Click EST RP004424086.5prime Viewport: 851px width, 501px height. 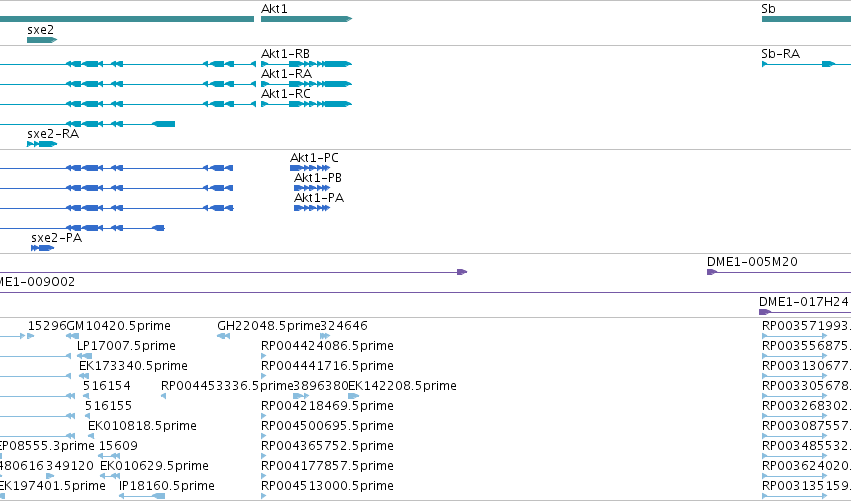point(327,346)
